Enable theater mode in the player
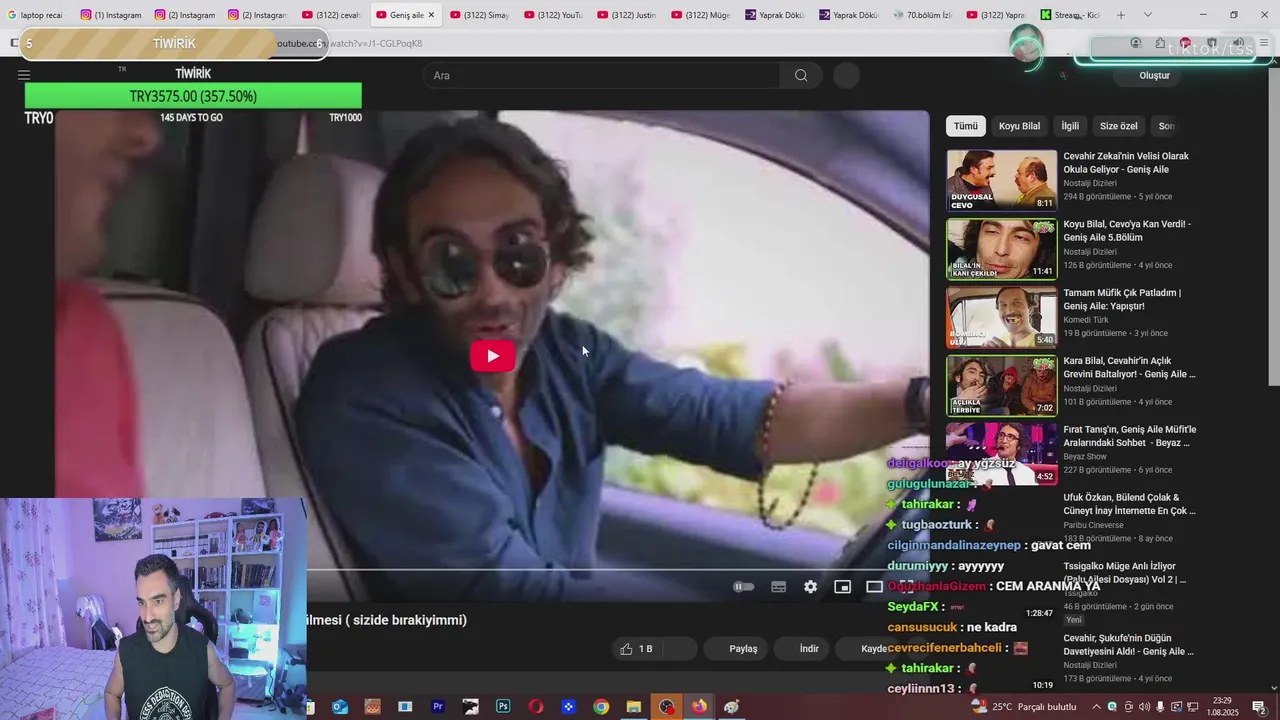This screenshot has height=720, width=1280. click(874, 587)
